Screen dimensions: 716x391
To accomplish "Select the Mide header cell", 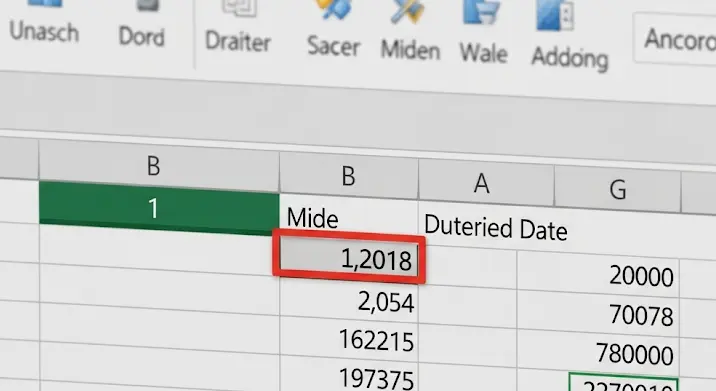I will pyautogui.click(x=349, y=217).
